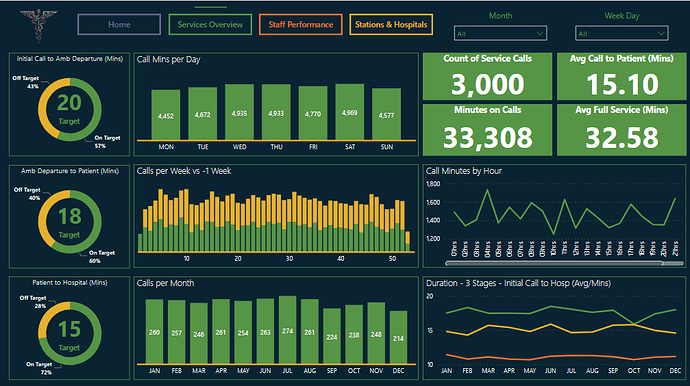
Task: Click the FRI bar showing 4,770
Action: (313, 113)
